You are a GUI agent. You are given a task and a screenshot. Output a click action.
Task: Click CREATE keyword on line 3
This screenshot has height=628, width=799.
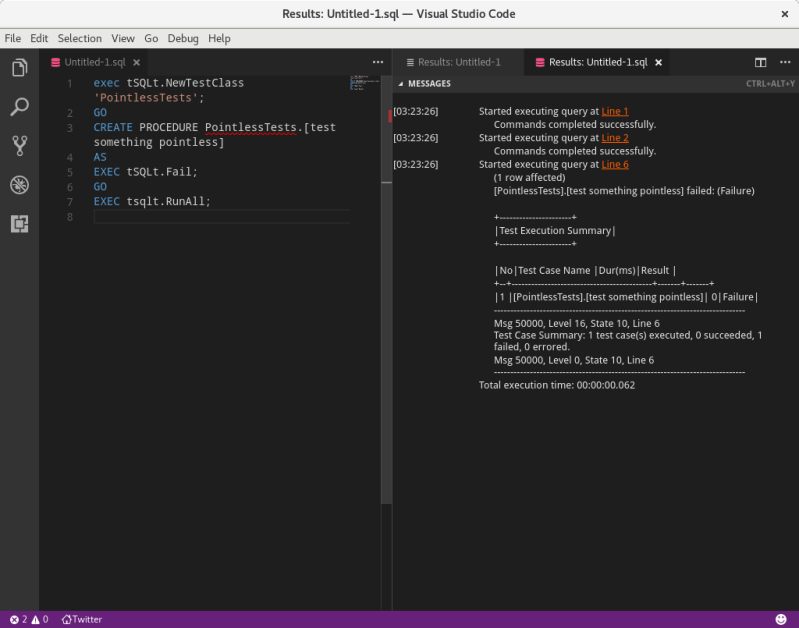113,127
